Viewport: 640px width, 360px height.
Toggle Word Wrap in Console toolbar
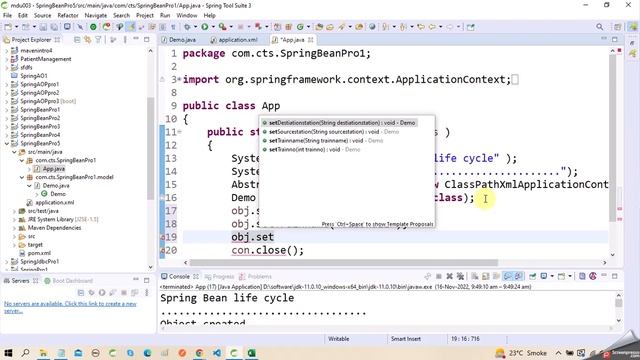click(x=496, y=276)
